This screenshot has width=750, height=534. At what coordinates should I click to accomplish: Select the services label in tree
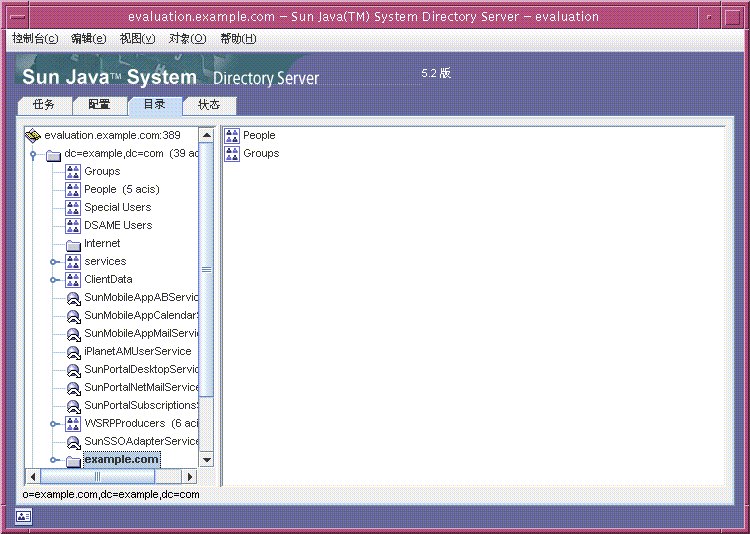pyautogui.click(x=105, y=261)
